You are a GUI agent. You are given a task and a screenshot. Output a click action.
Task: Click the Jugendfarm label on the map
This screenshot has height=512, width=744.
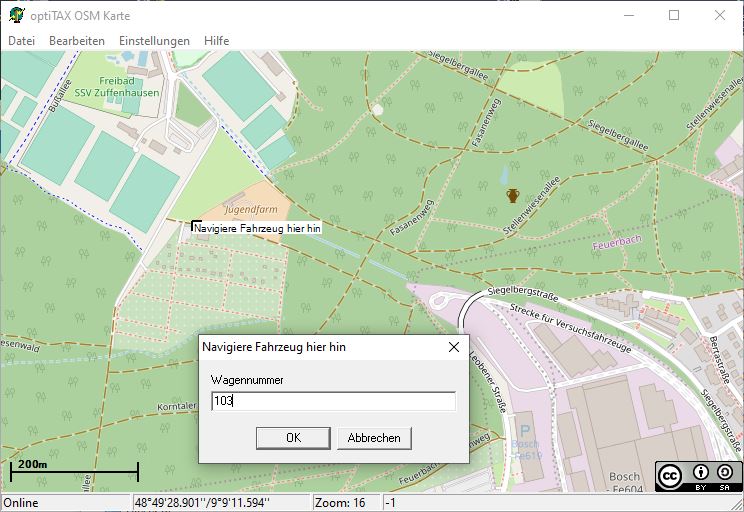click(251, 209)
